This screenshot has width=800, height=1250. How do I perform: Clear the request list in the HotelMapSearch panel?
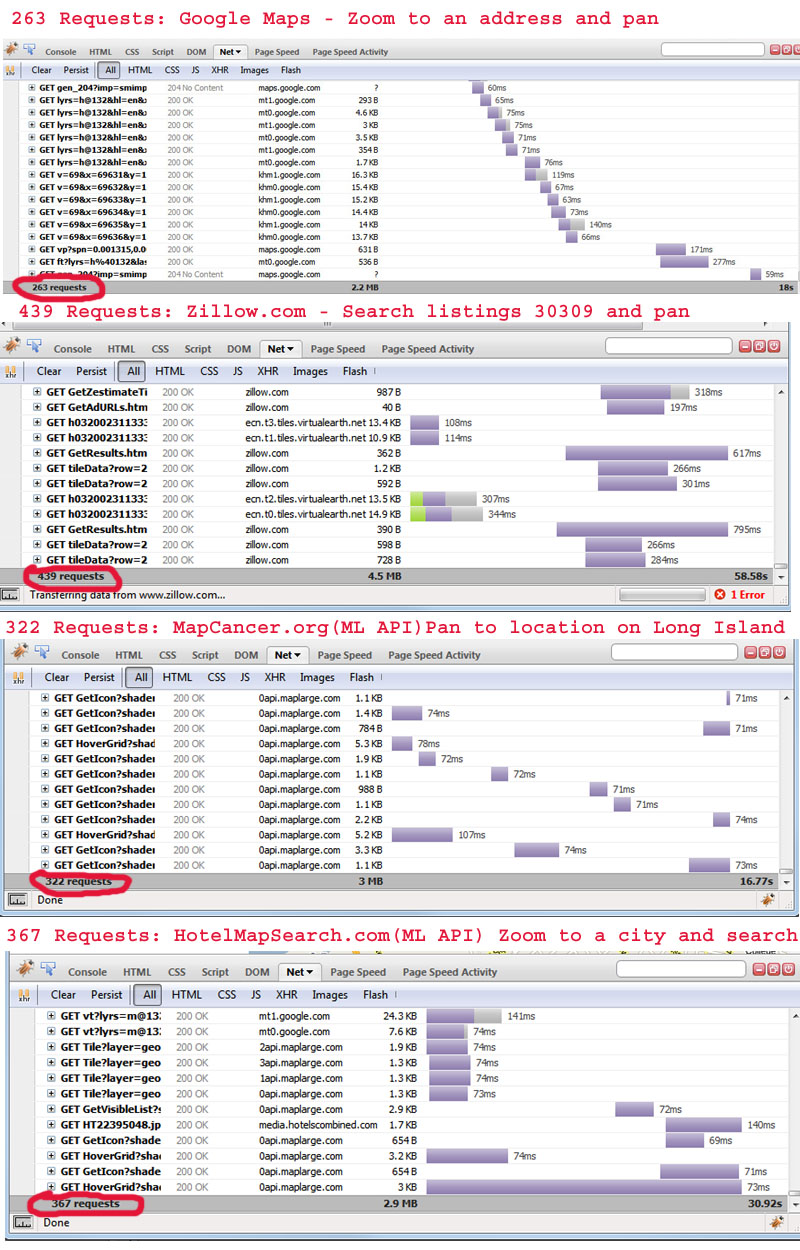point(63,994)
